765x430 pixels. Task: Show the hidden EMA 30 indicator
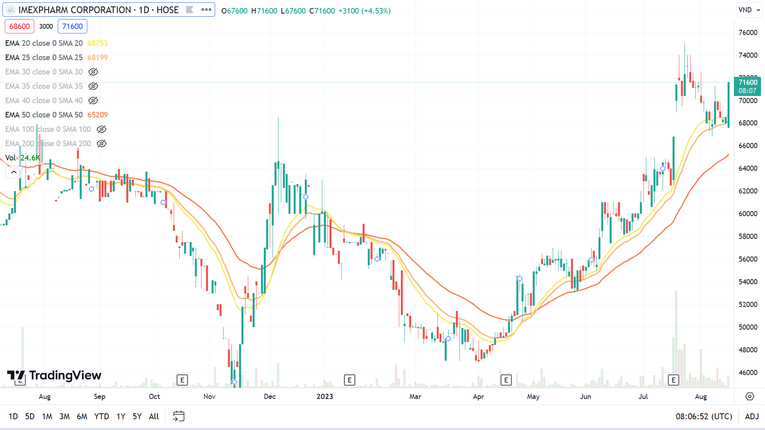coord(93,72)
